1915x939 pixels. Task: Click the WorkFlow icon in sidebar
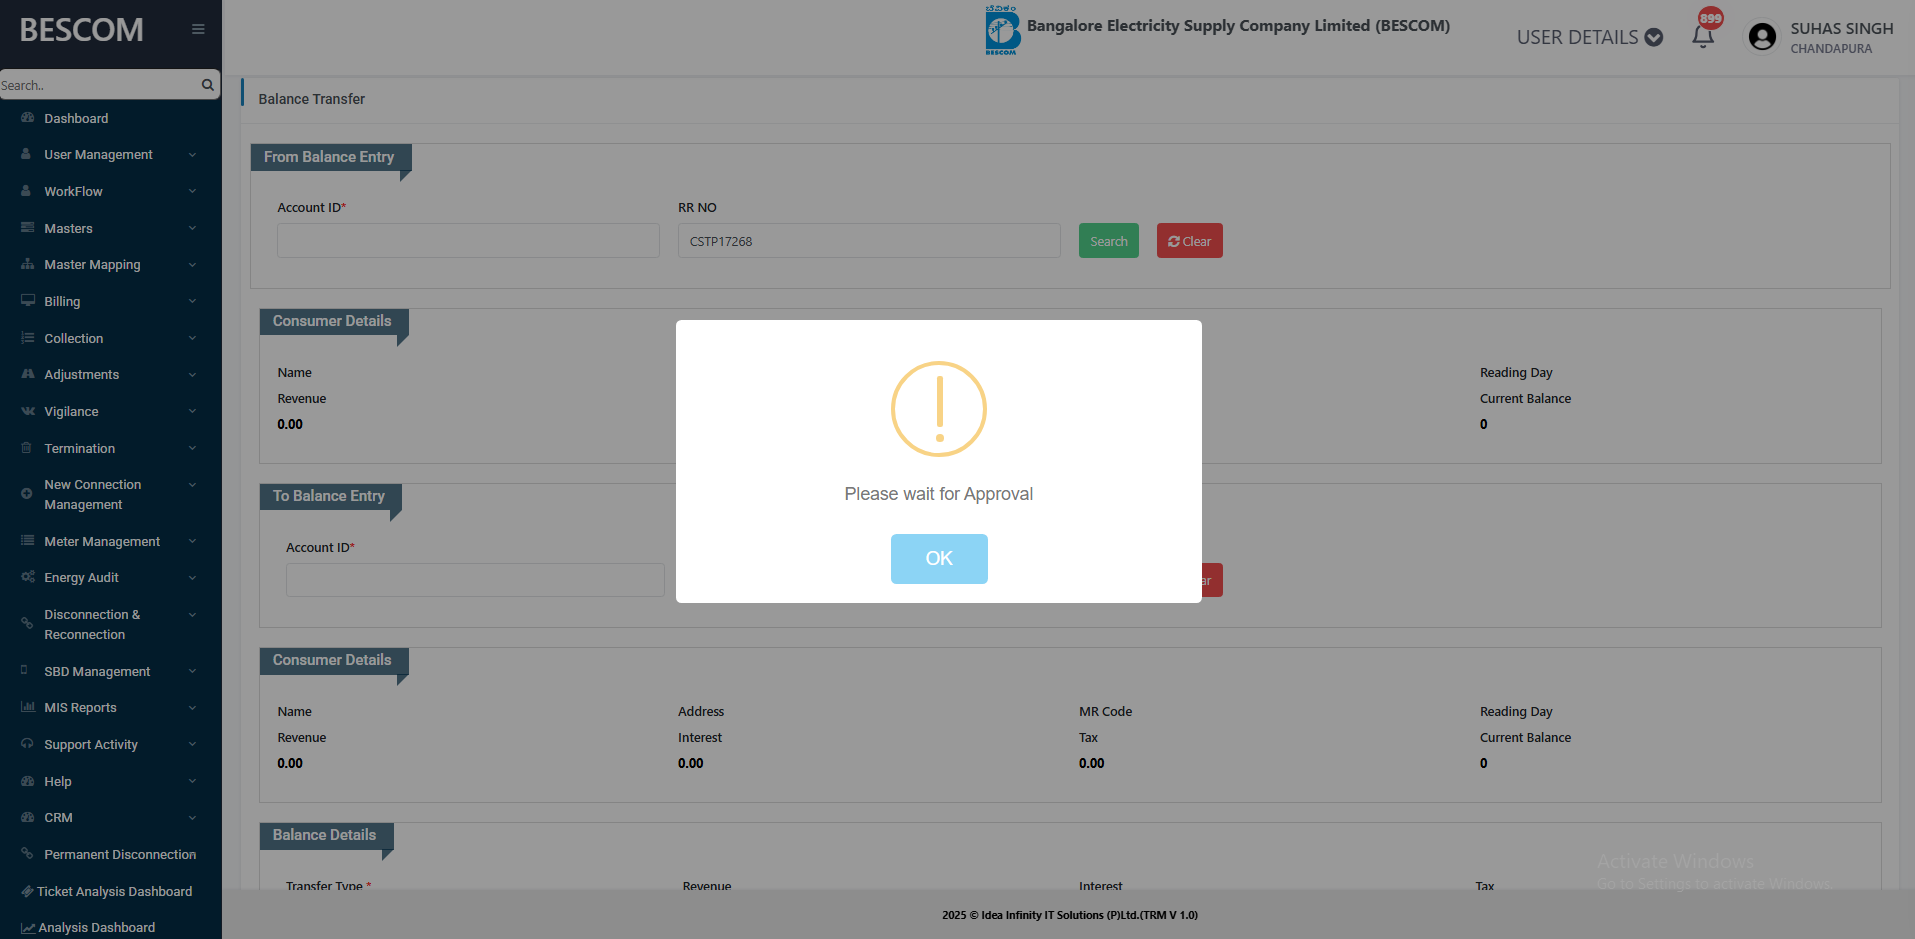tap(27, 191)
